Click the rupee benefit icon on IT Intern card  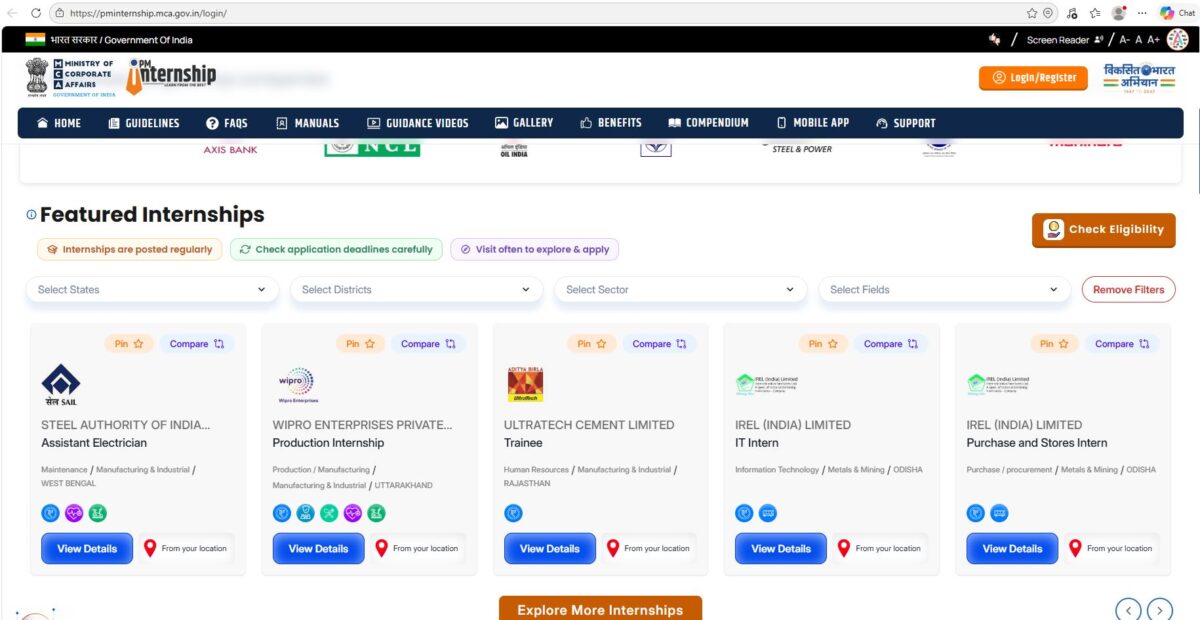click(744, 513)
